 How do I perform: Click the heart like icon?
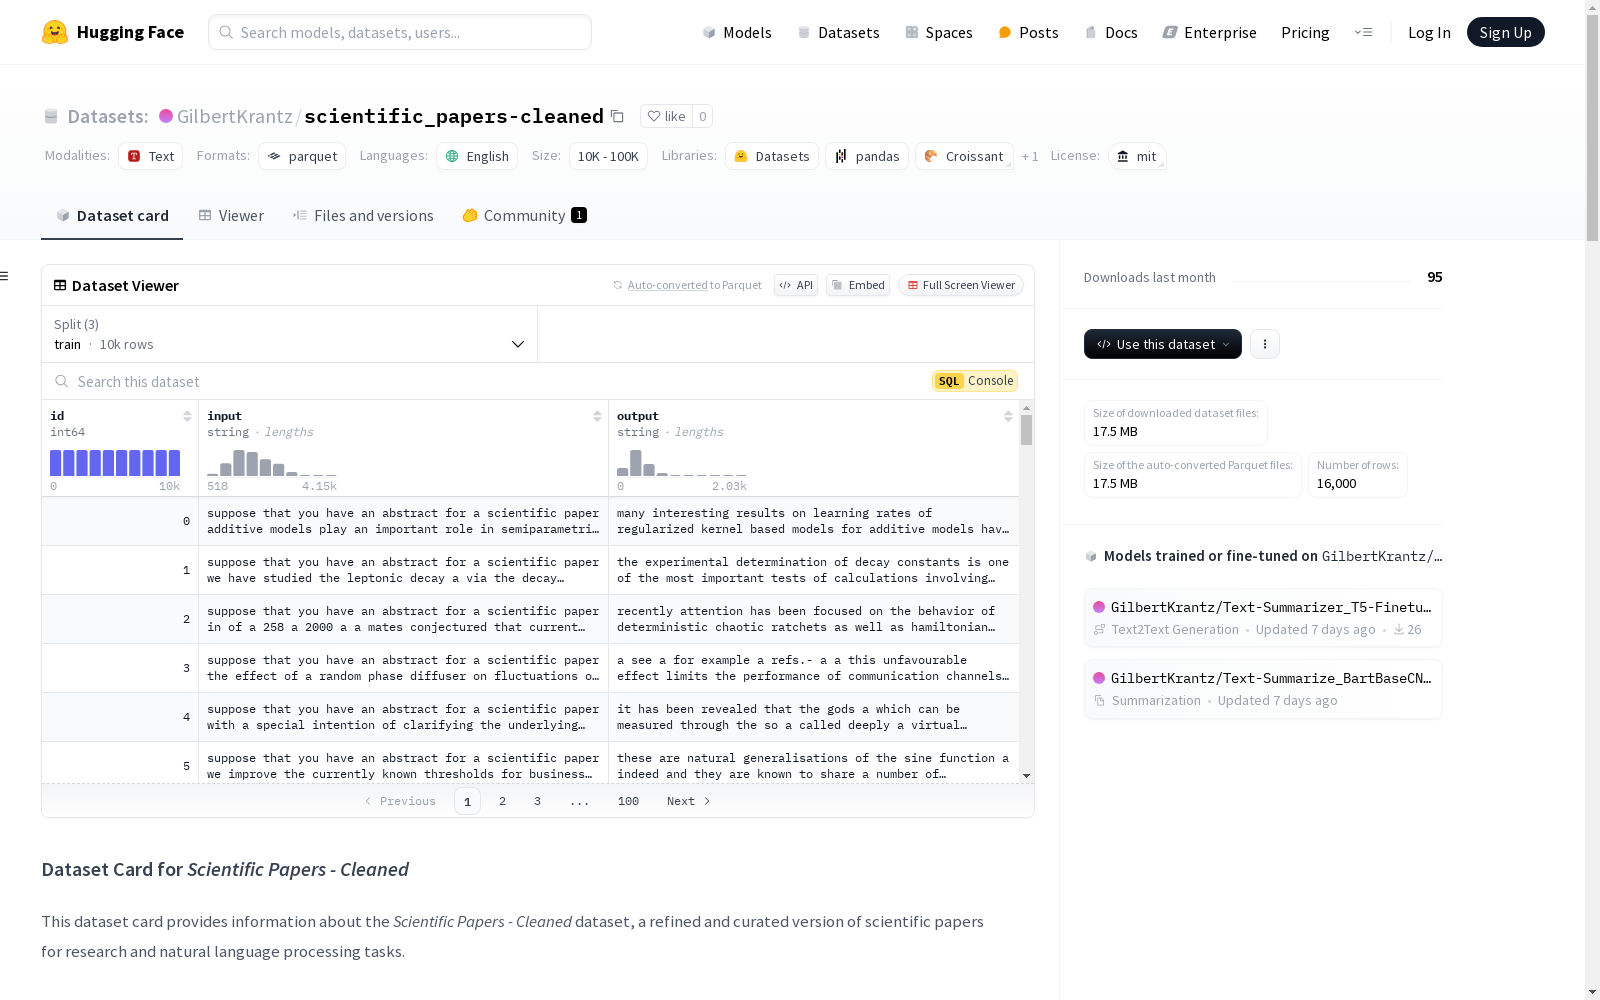pyautogui.click(x=653, y=116)
